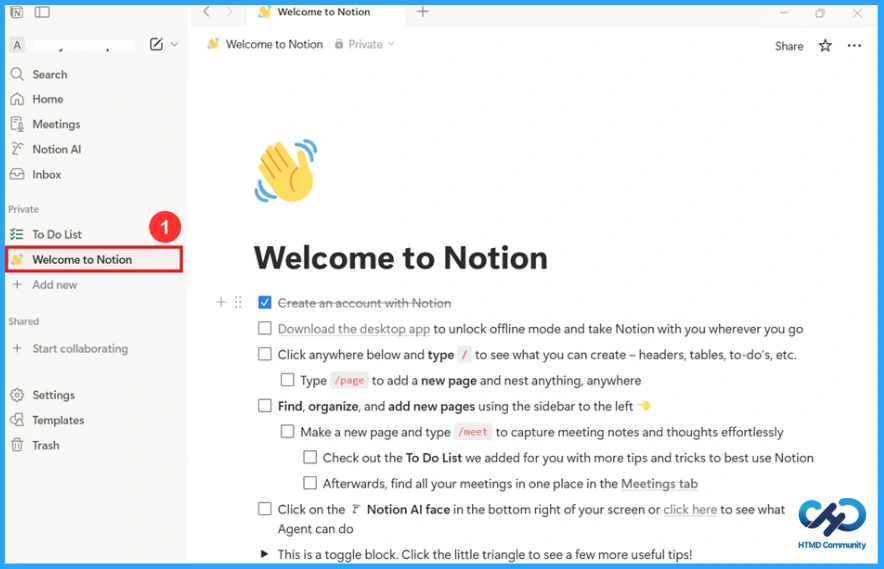Viewport: 884px width, 569px height.
Task: Favorite the page with star icon
Action: click(825, 46)
